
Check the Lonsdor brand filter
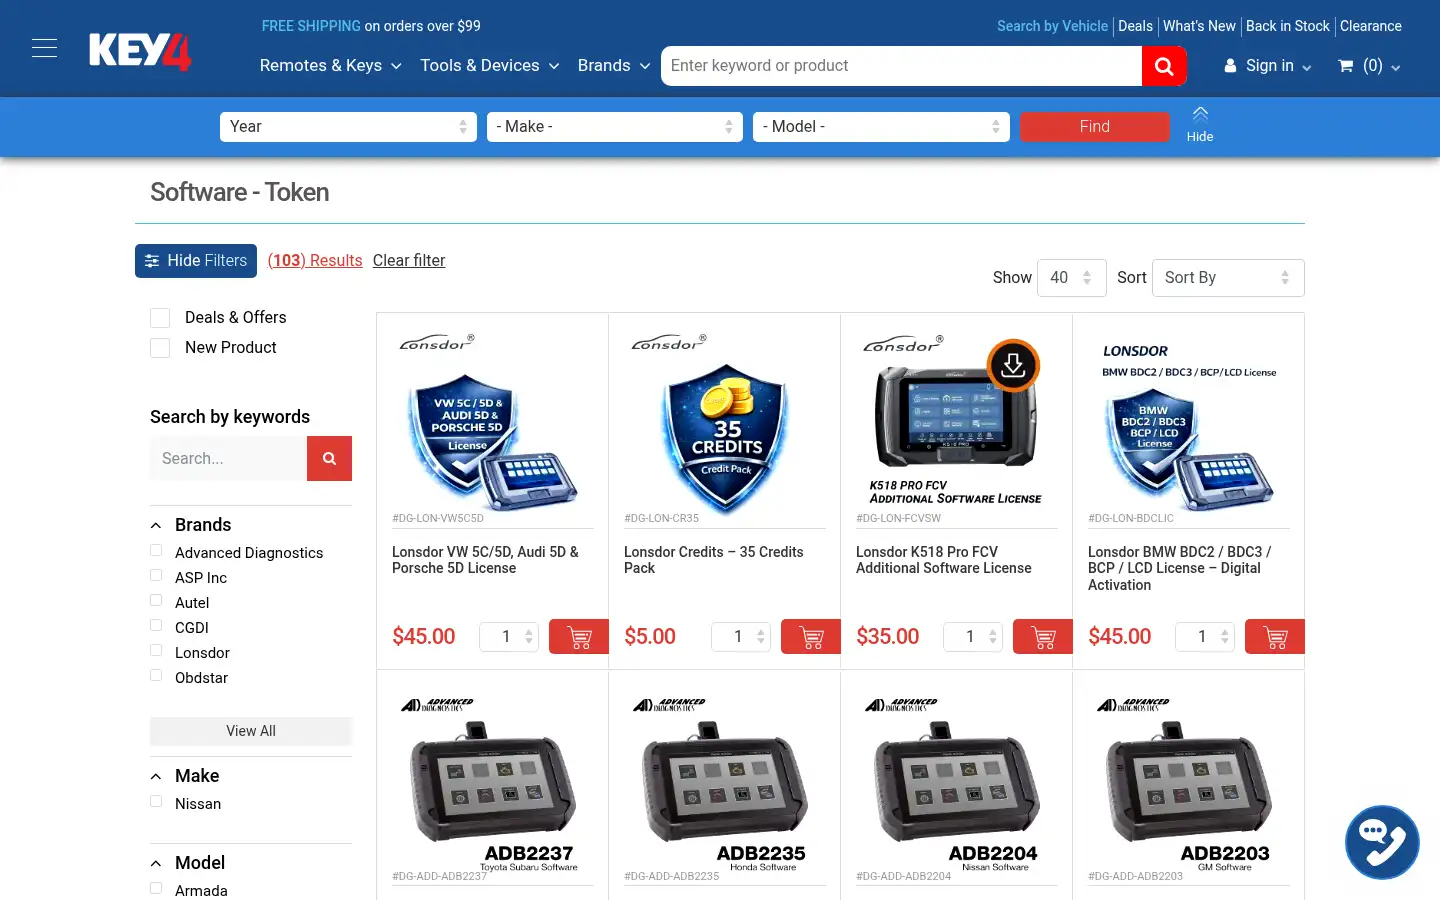click(x=156, y=650)
